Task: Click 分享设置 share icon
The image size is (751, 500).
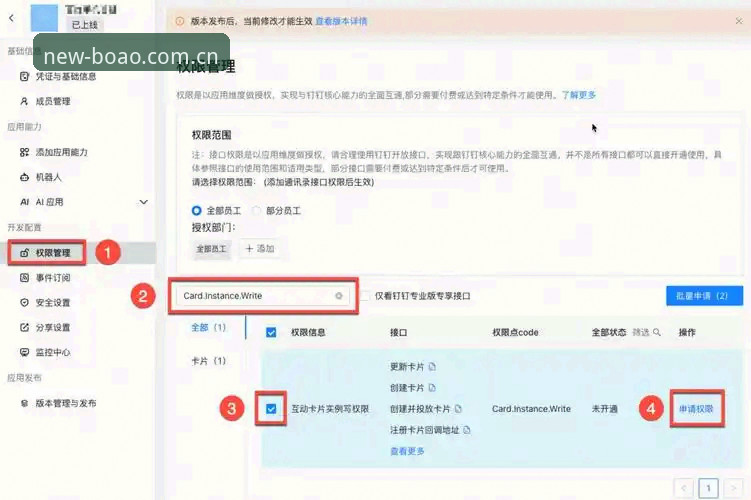Action: (x=24, y=328)
